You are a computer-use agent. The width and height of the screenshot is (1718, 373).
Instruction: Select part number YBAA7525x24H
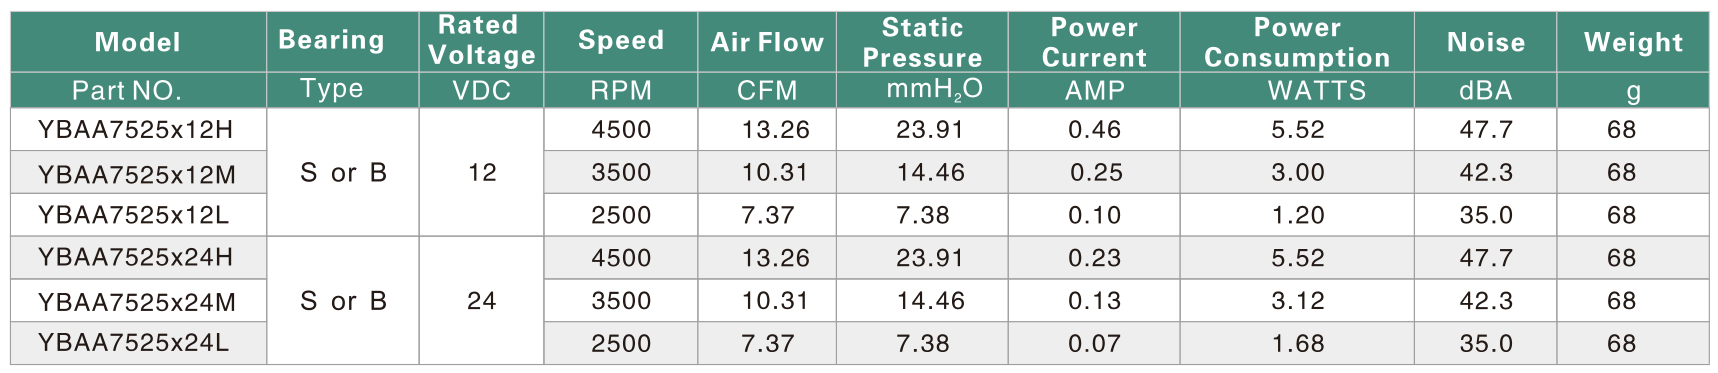136,257
